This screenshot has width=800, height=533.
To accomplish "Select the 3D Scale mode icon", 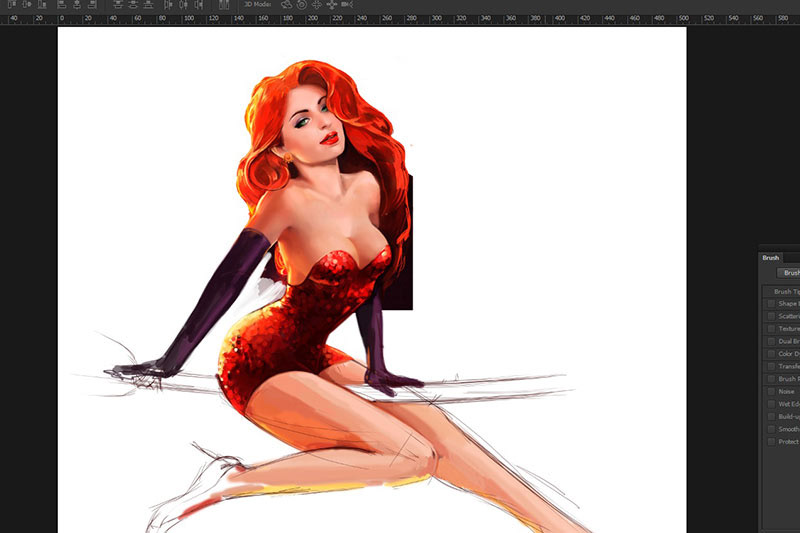I will click(x=347, y=5).
